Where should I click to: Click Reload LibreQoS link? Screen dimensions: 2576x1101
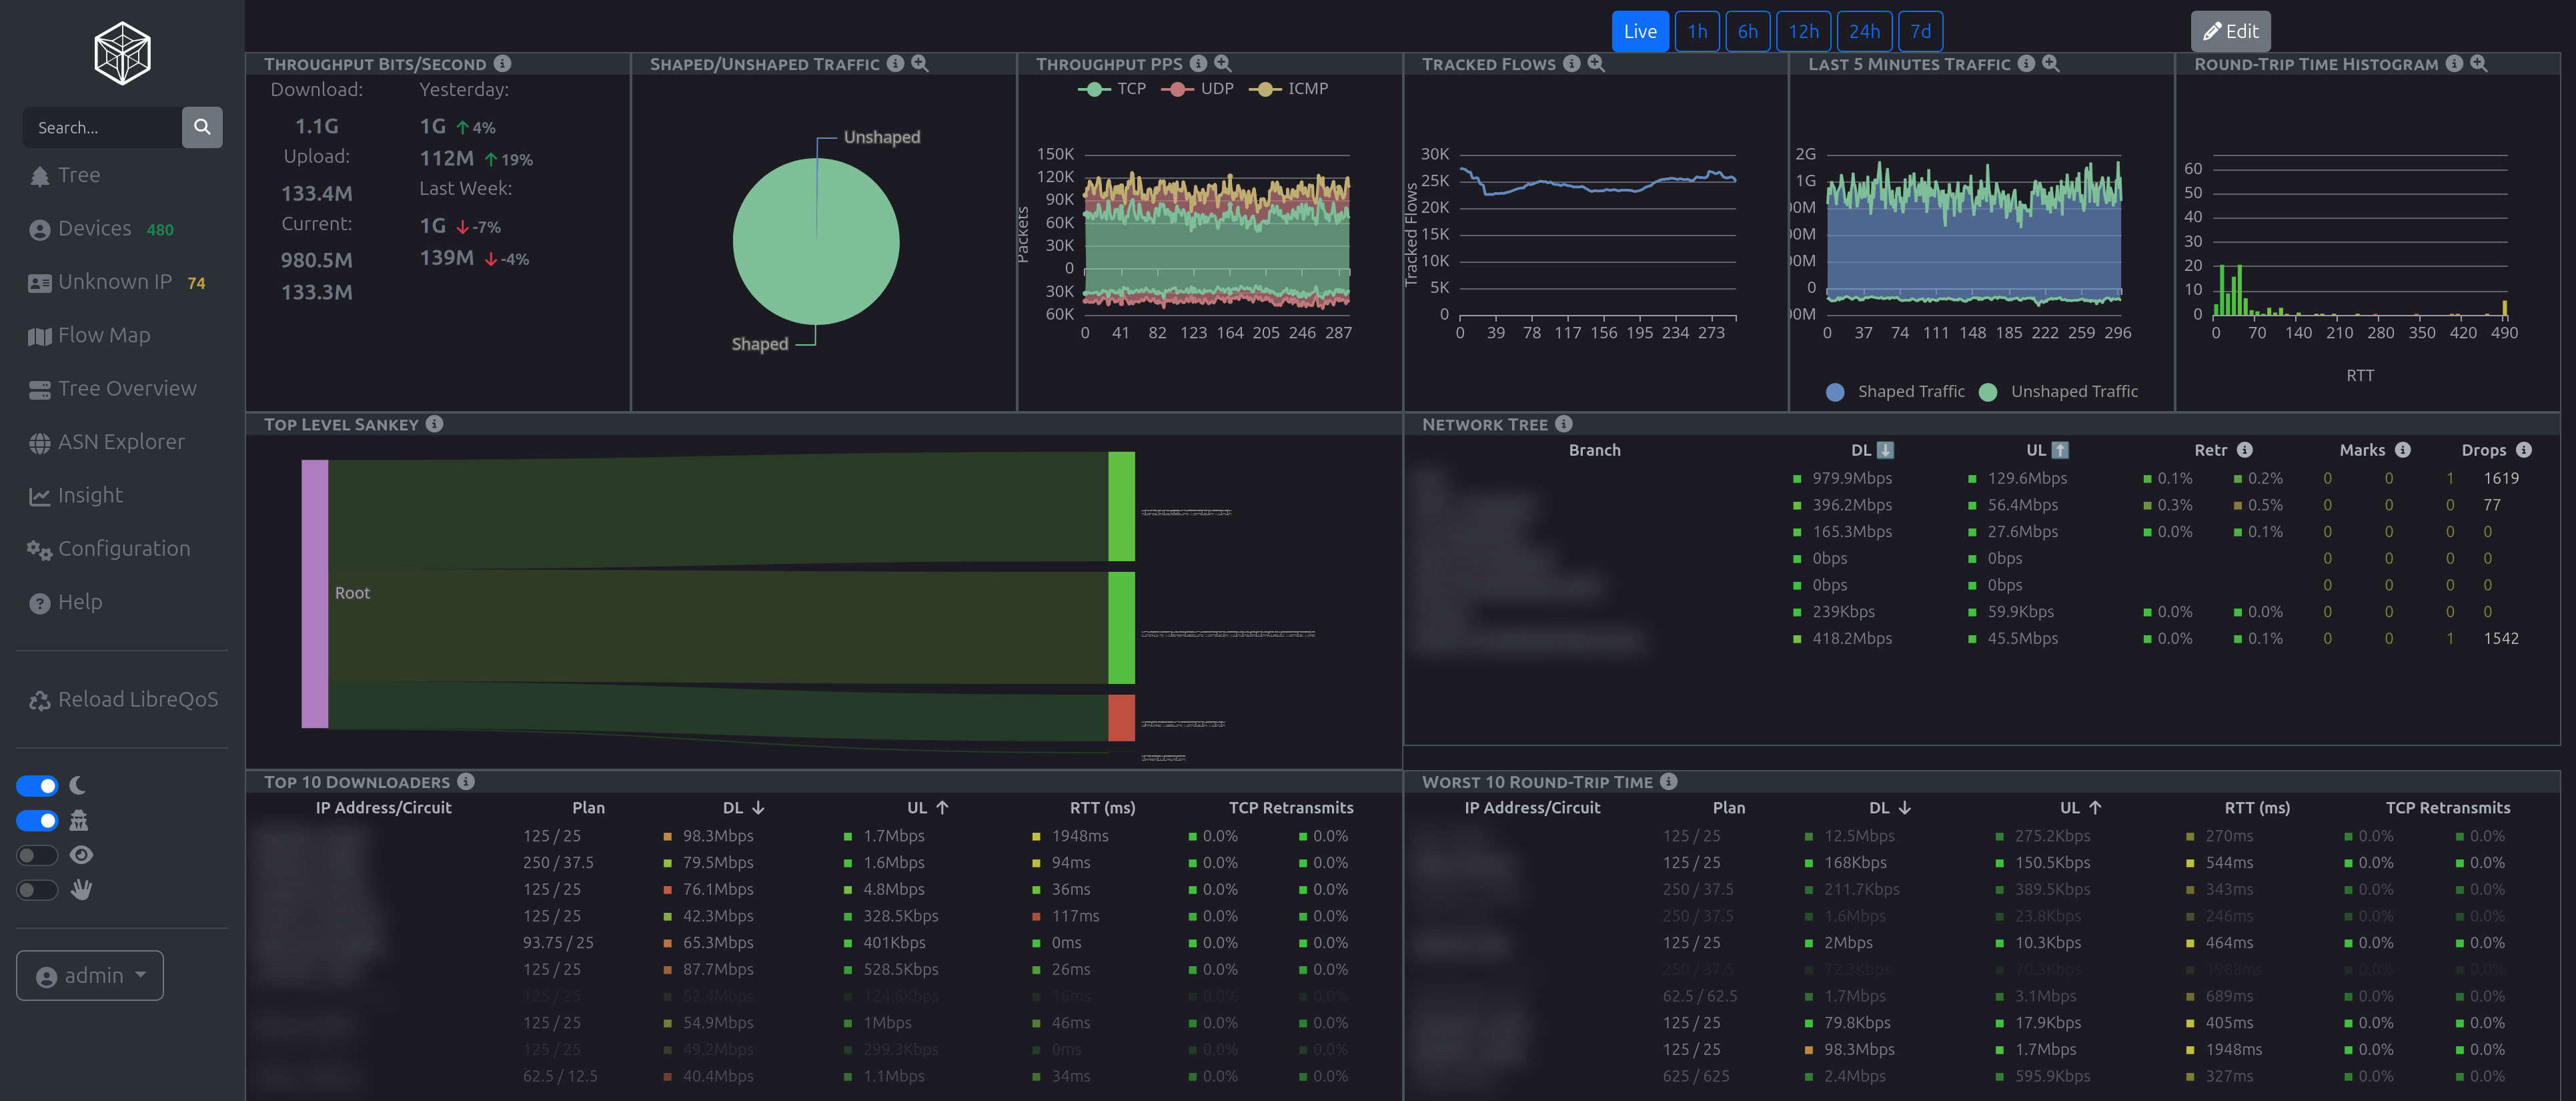coord(137,700)
